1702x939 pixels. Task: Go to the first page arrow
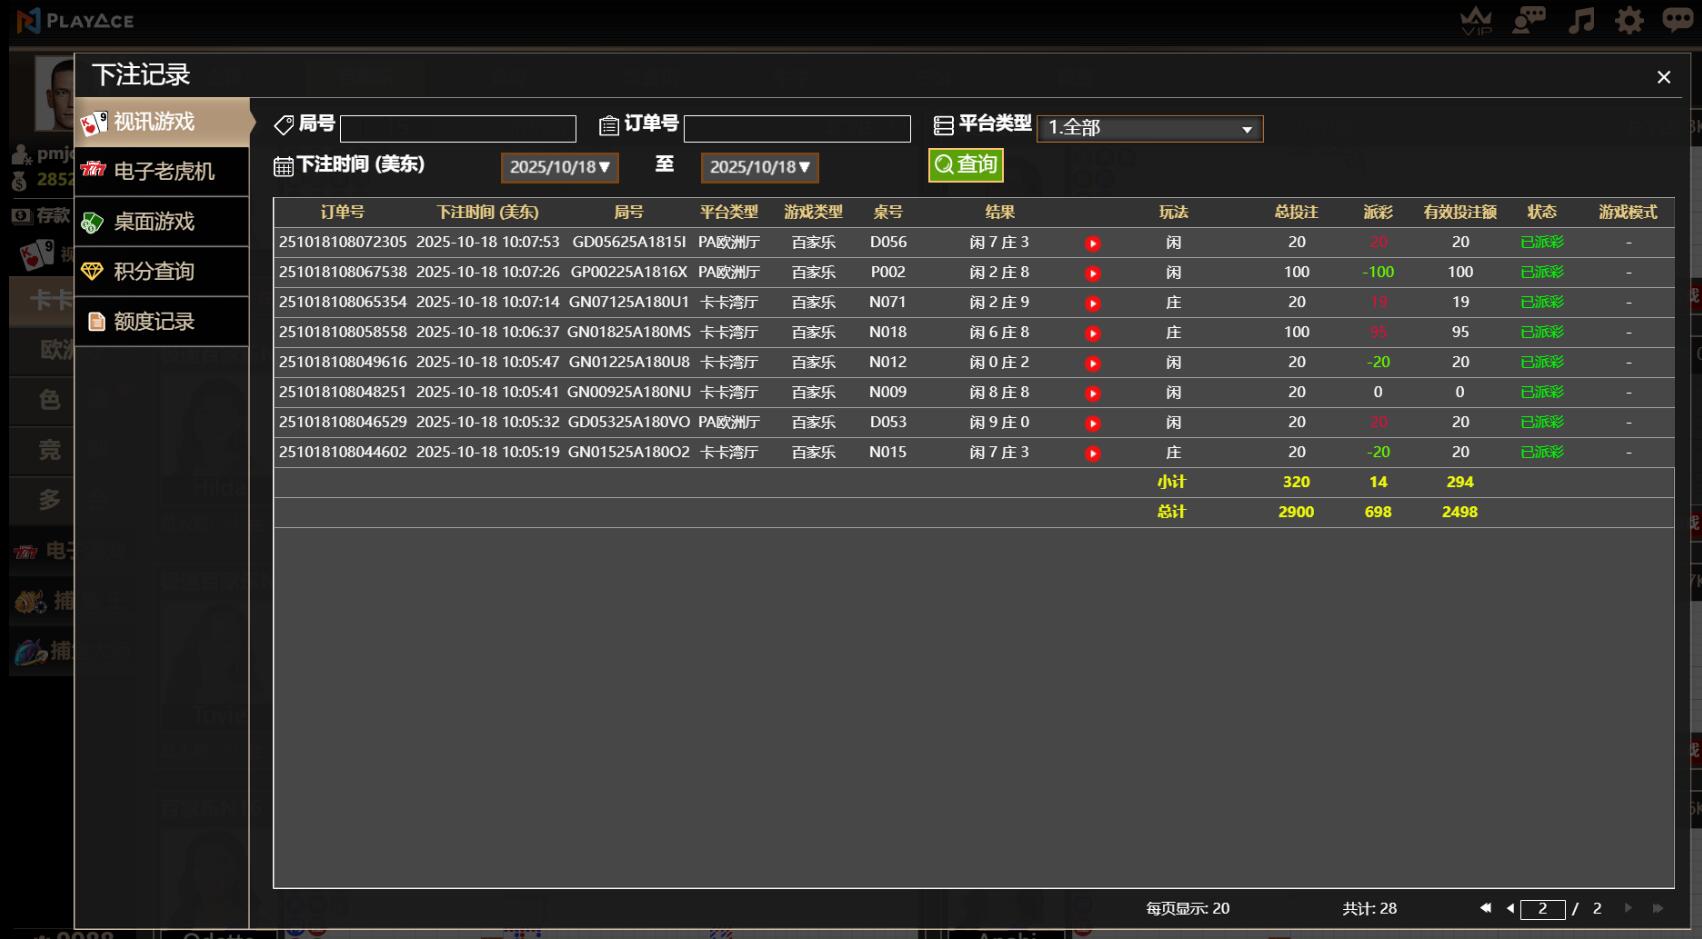[1485, 908]
